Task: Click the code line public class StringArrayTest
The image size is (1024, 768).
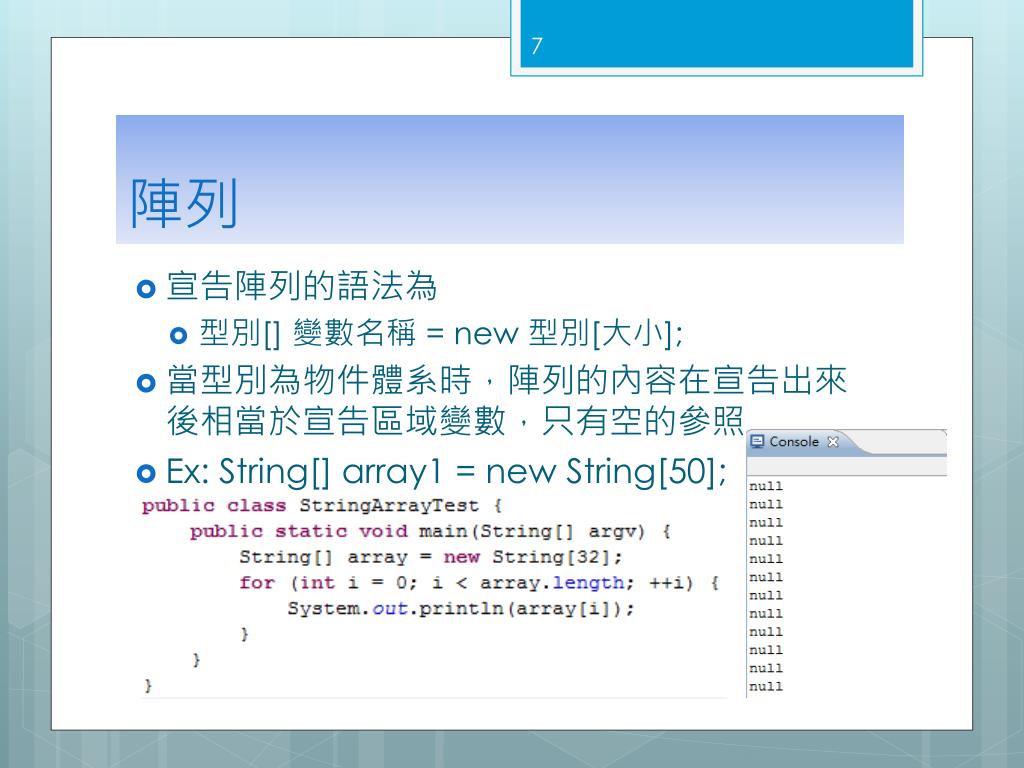Action: (x=322, y=505)
